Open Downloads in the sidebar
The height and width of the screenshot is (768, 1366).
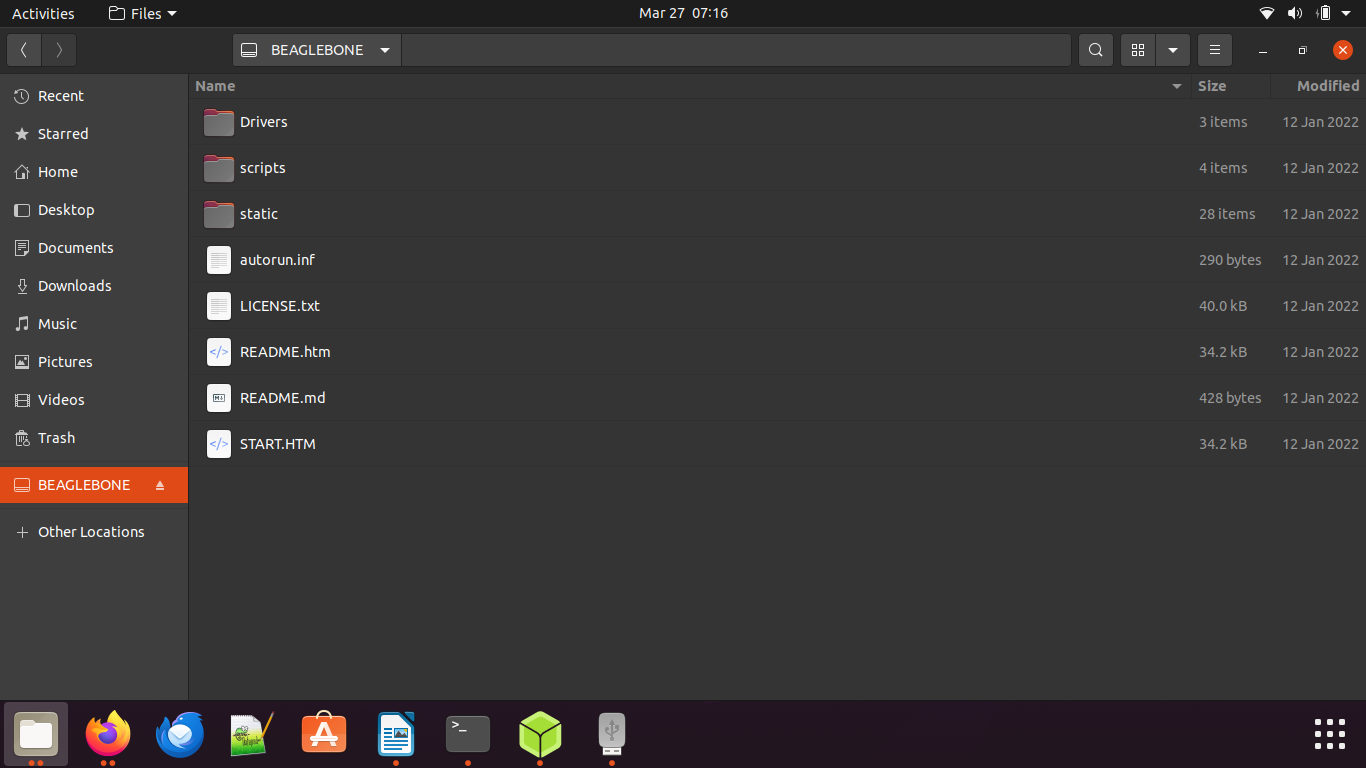coord(94,286)
